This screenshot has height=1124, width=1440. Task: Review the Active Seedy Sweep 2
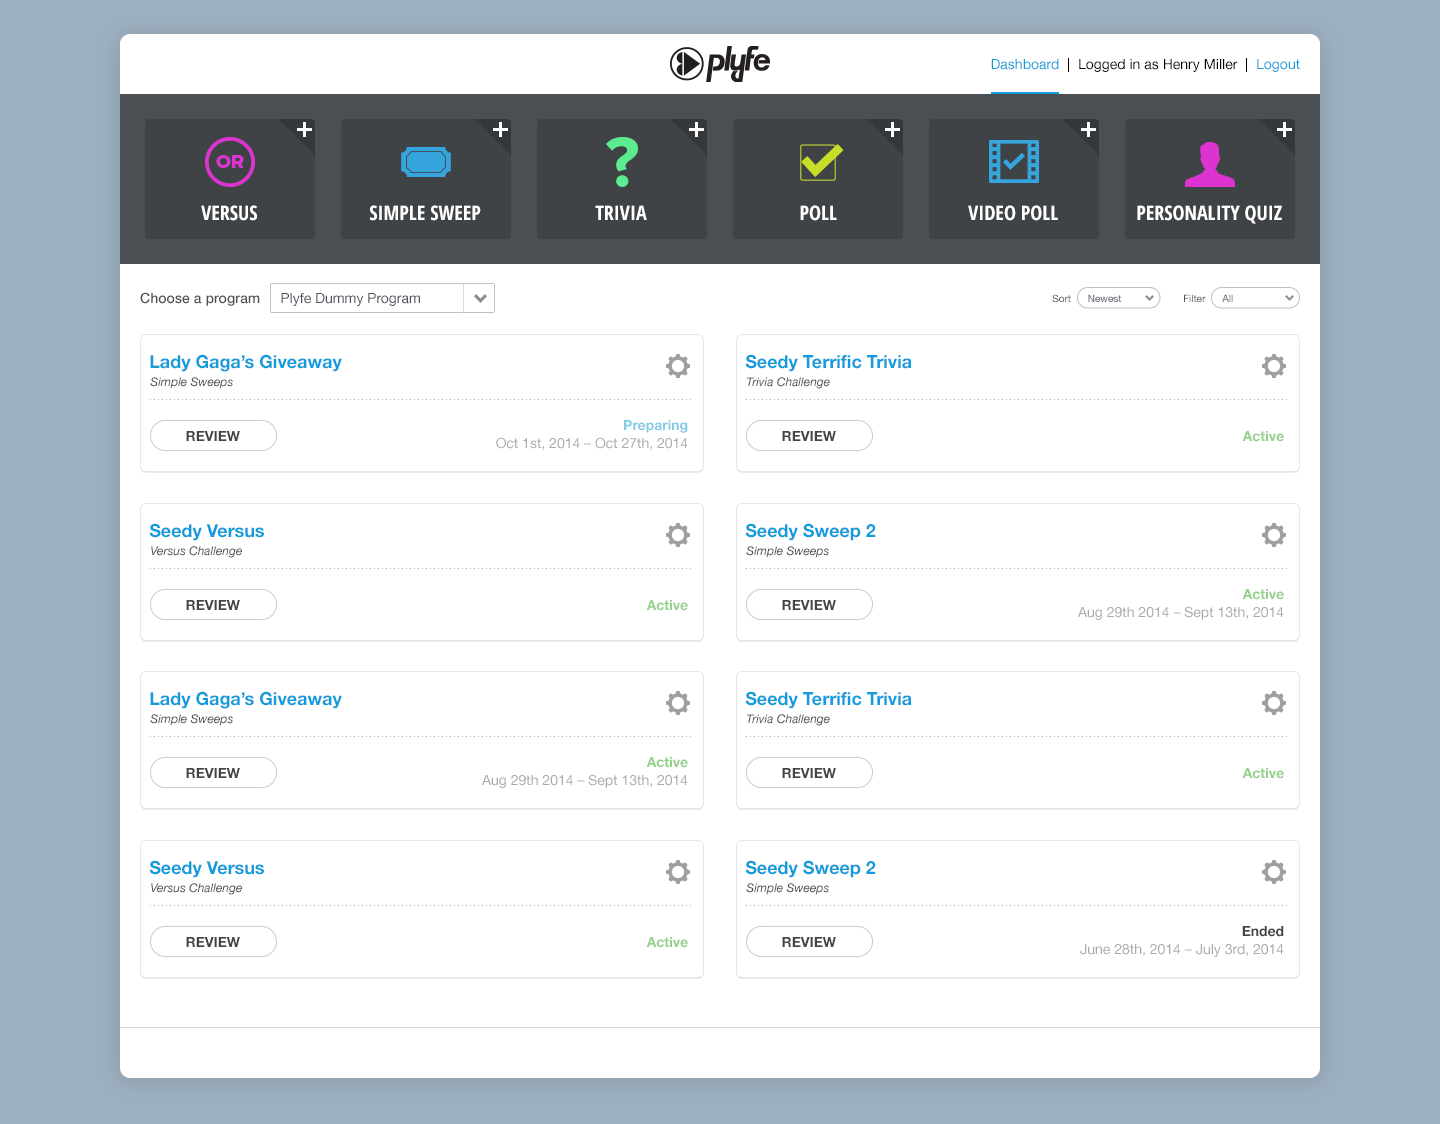point(809,605)
